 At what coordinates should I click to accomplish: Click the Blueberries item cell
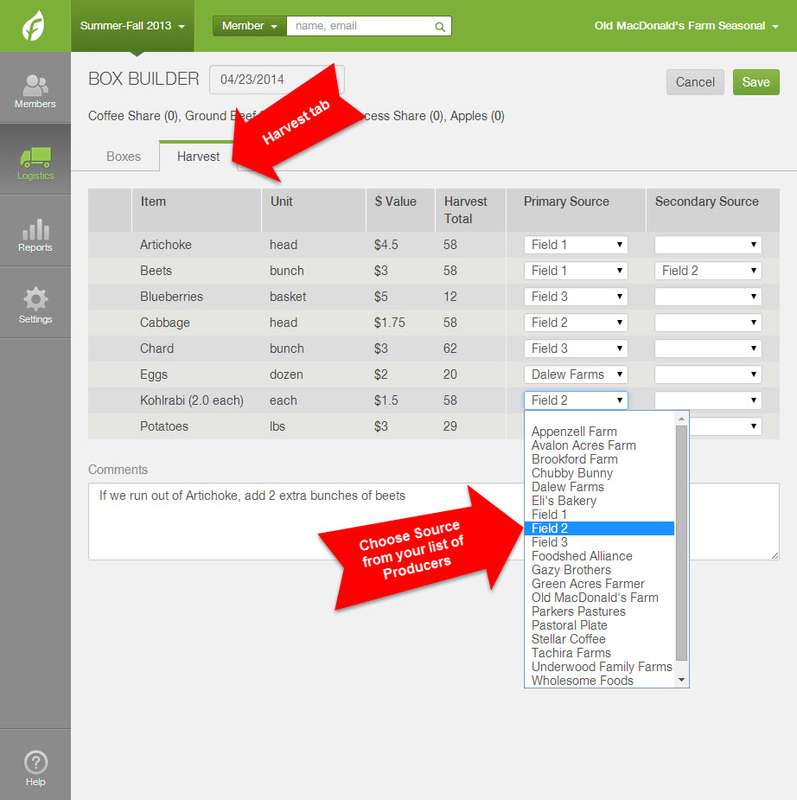(x=196, y=297)
